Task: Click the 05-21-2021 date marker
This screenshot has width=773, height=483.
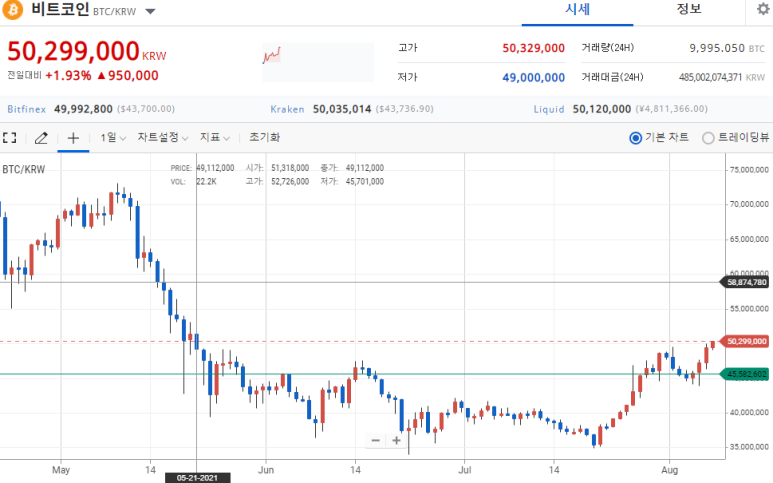Action: (197, 478)
